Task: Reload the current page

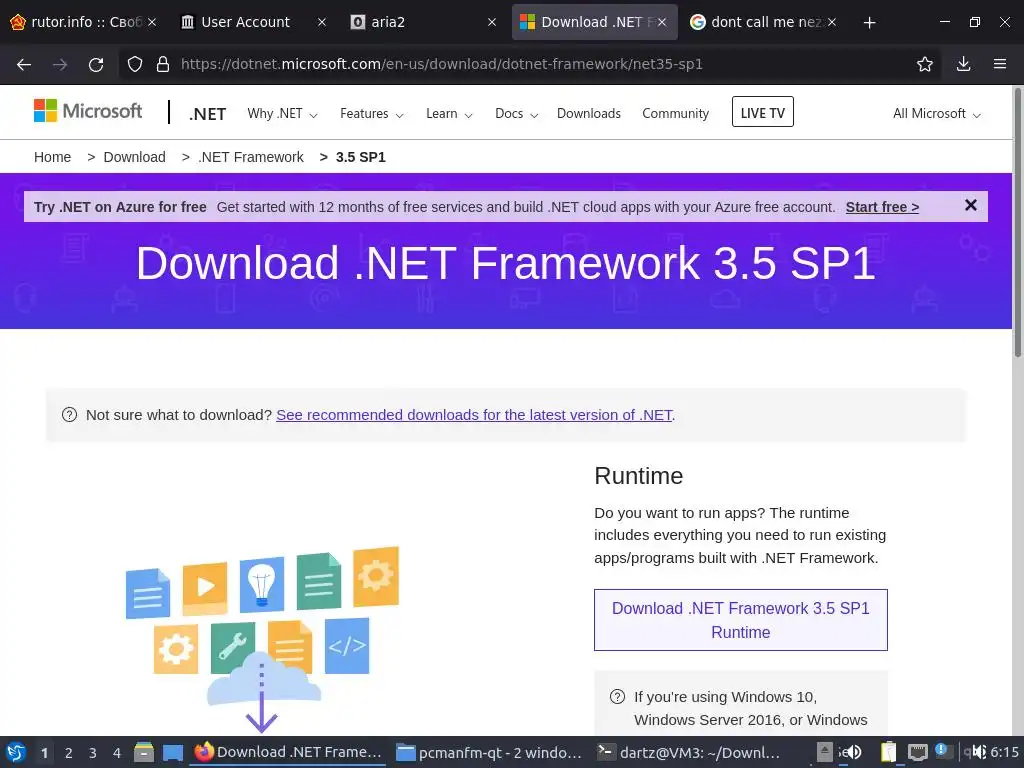Action: pyautogui.click(x=96, y=64)
